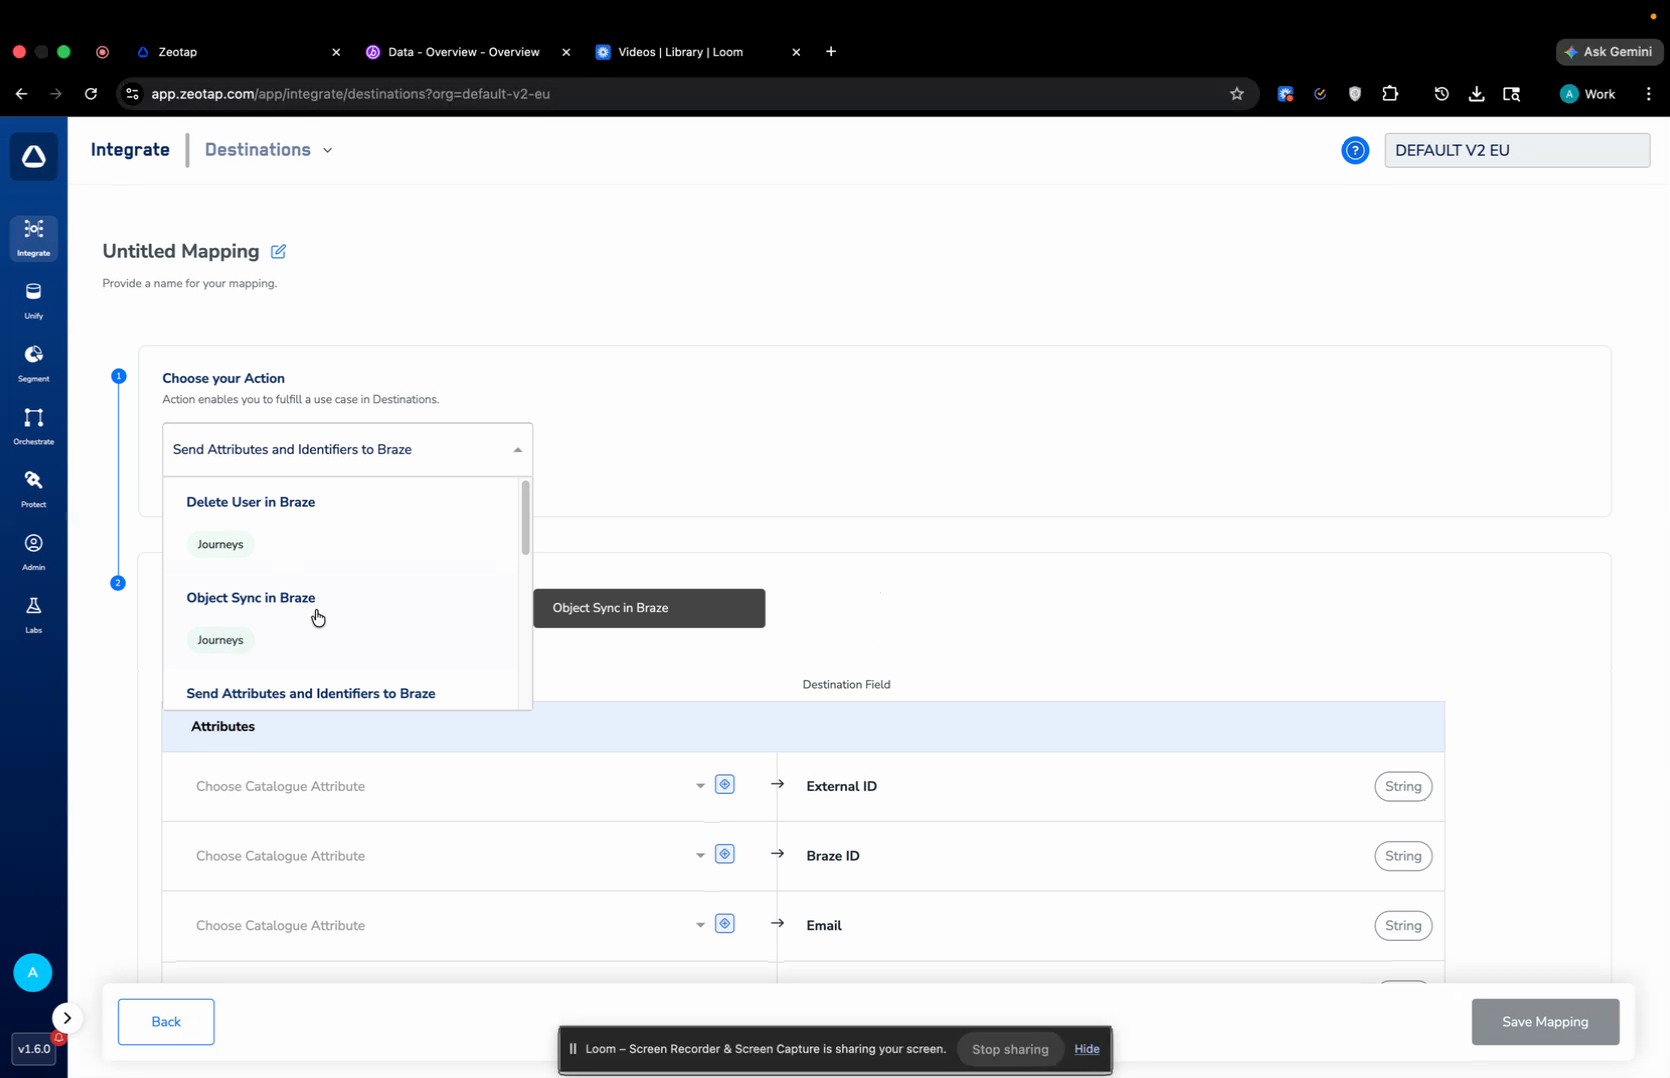The height and width of the screenshot is (1078, 1670).
Task: Open the Protect sidebar icon
Action: pyautogui.click(x=33, y=490)
